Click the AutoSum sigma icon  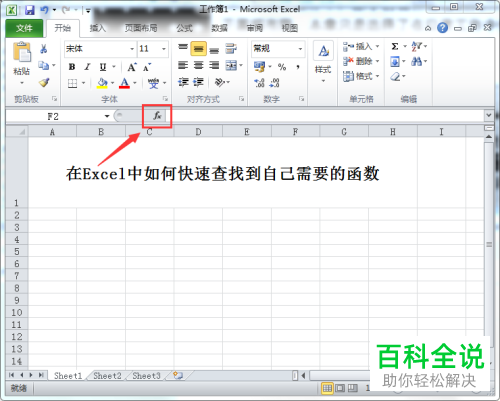(x=395, y=46)
